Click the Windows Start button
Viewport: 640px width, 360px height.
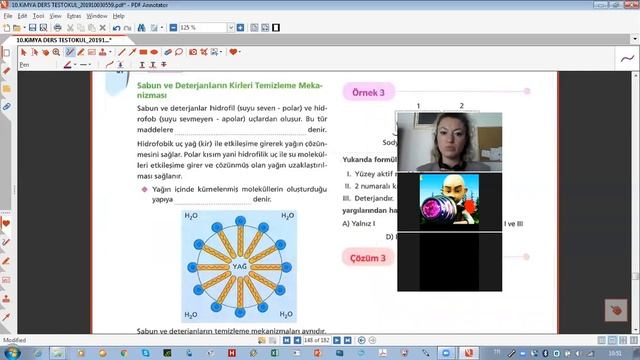(12, 353)
